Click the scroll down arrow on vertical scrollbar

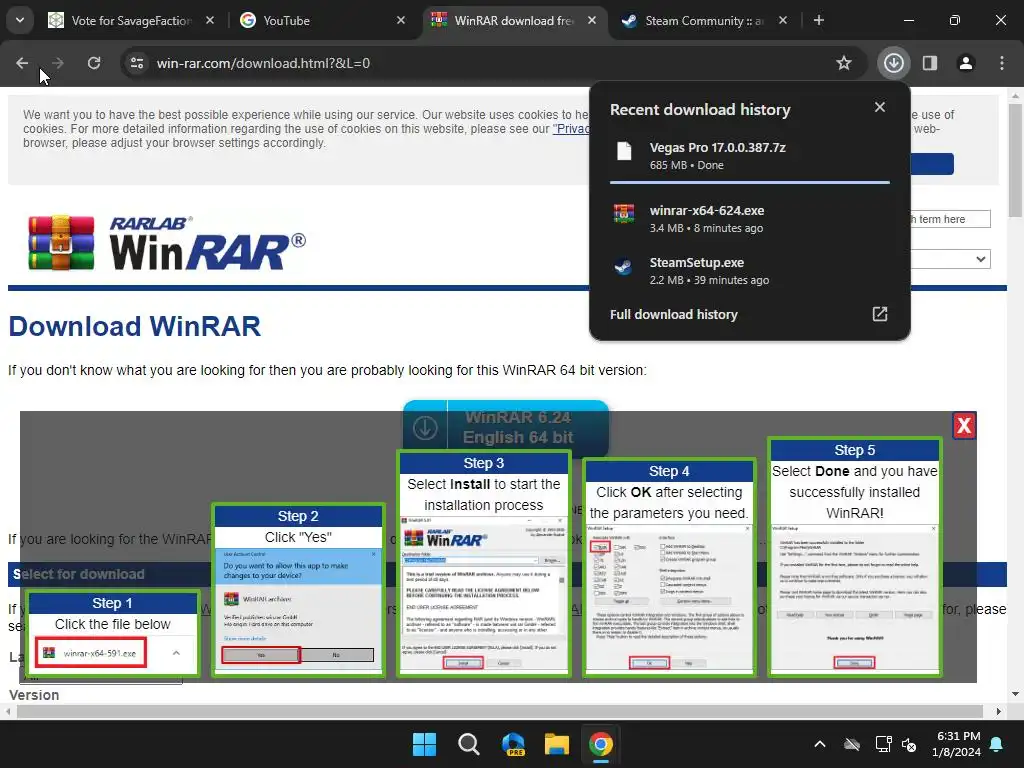pyautogui.click(x=1016, y=694)
